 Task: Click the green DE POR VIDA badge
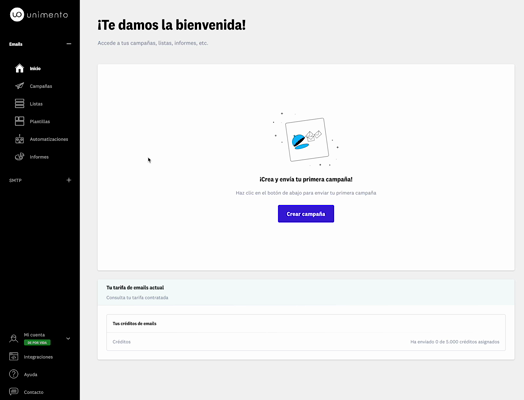point(37,343)
